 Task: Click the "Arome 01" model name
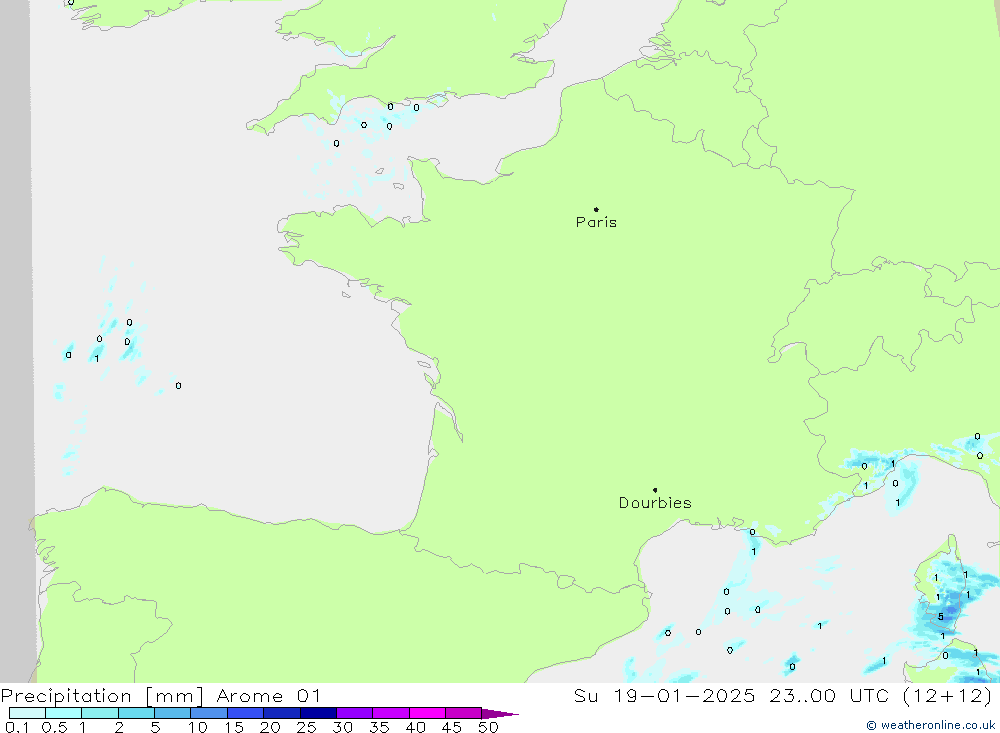268,696
